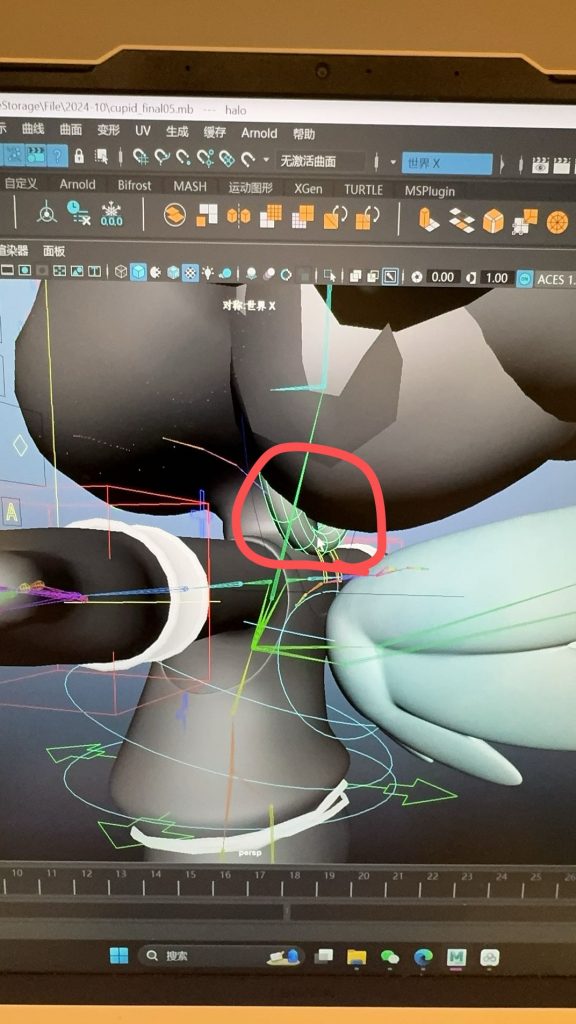The image size is (576, 1024).
Task: Open Maya from the Windows taskbar
Action: coord(456,957)
